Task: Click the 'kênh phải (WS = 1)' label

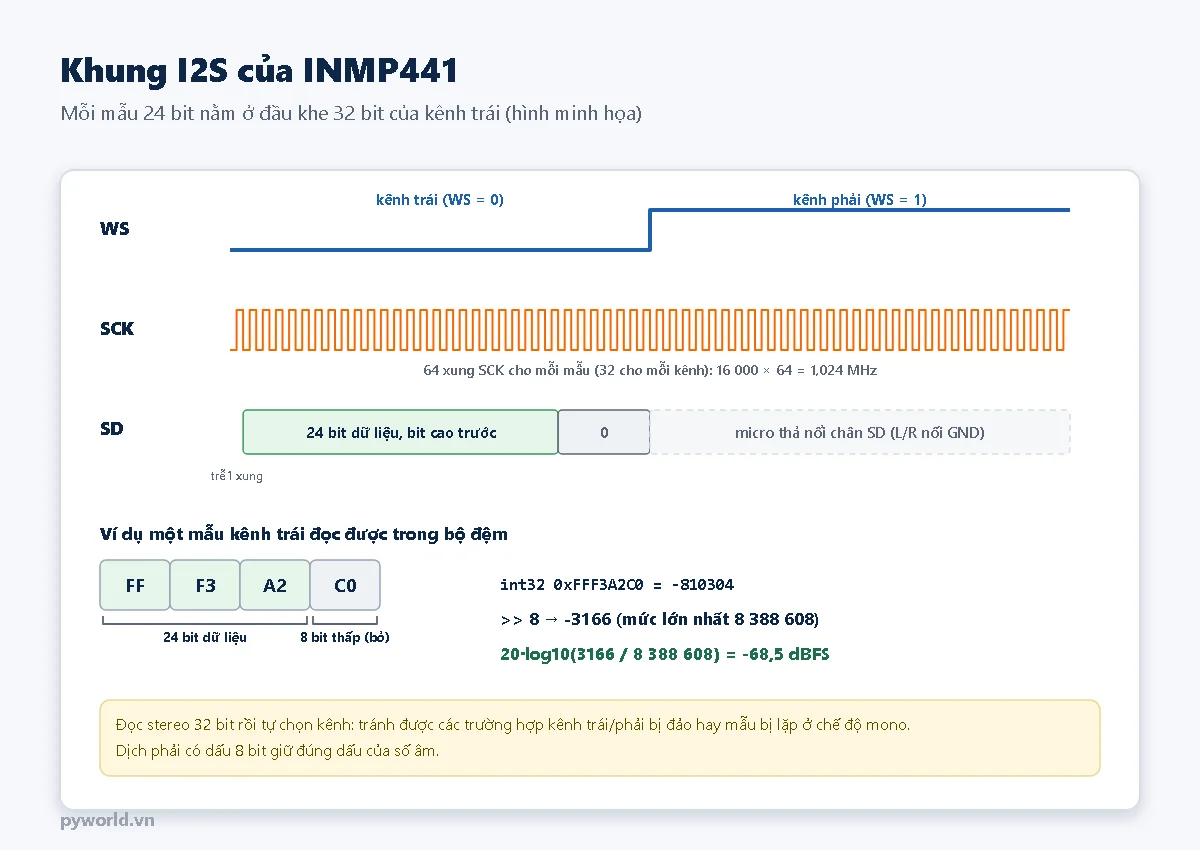Action: (x=860, y=200)
